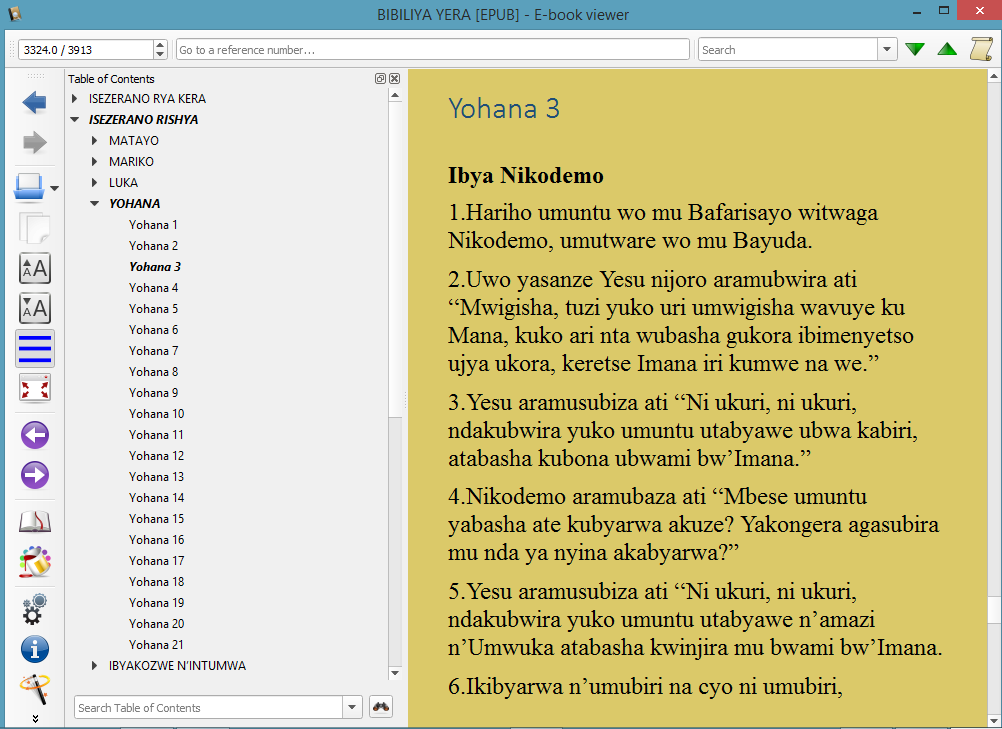Go to the previous page with purple arrow
The width and height of the screenshot is (1002, 729).
pos(35,435)
